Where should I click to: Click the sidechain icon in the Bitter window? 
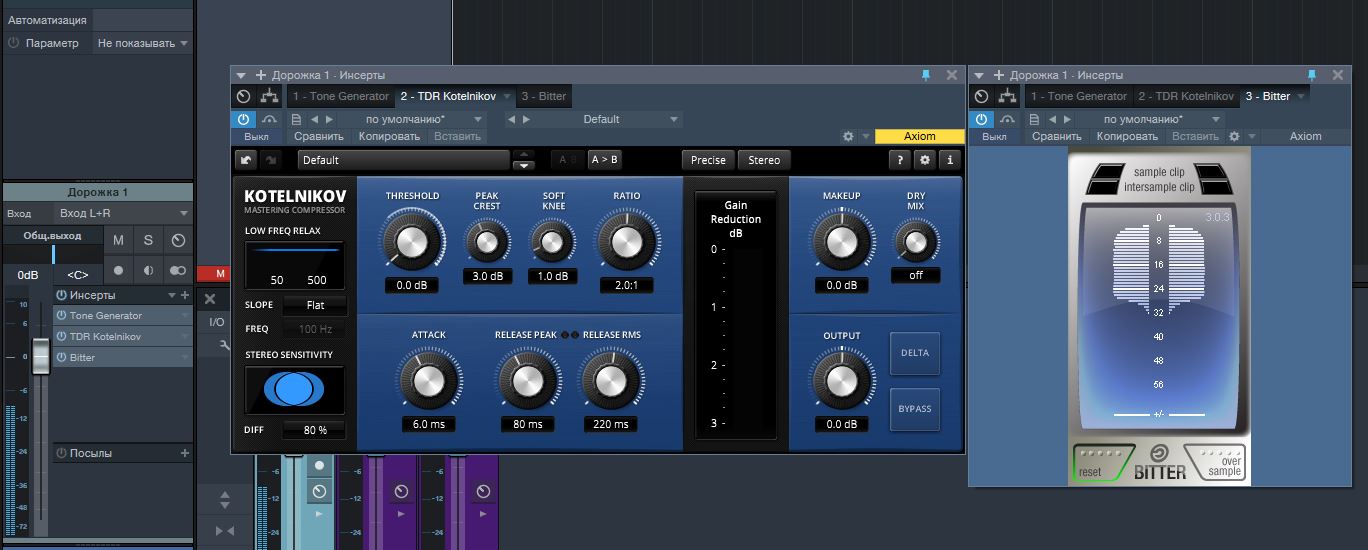click(1007, 119)
